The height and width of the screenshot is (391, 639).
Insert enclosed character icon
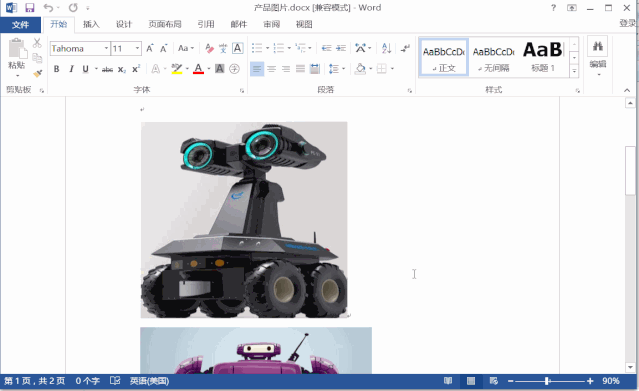(234, 69)
